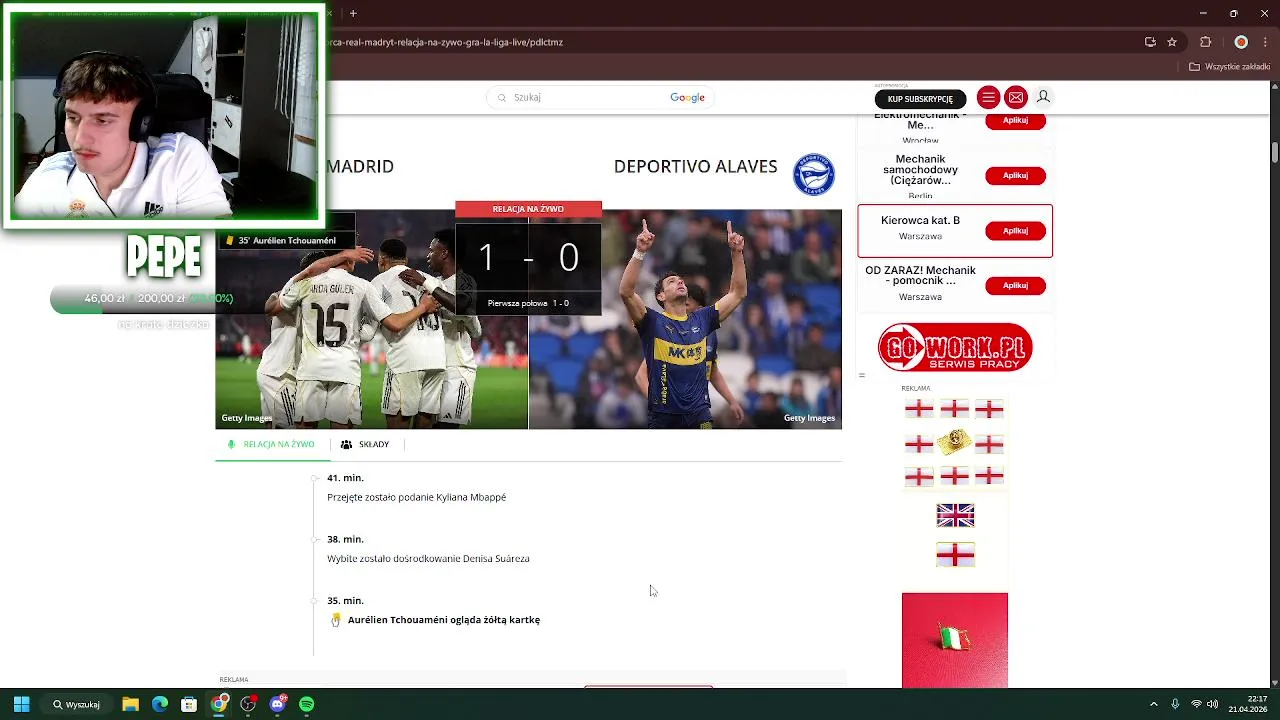Click the yellow card icon at 35. min.

336,620
